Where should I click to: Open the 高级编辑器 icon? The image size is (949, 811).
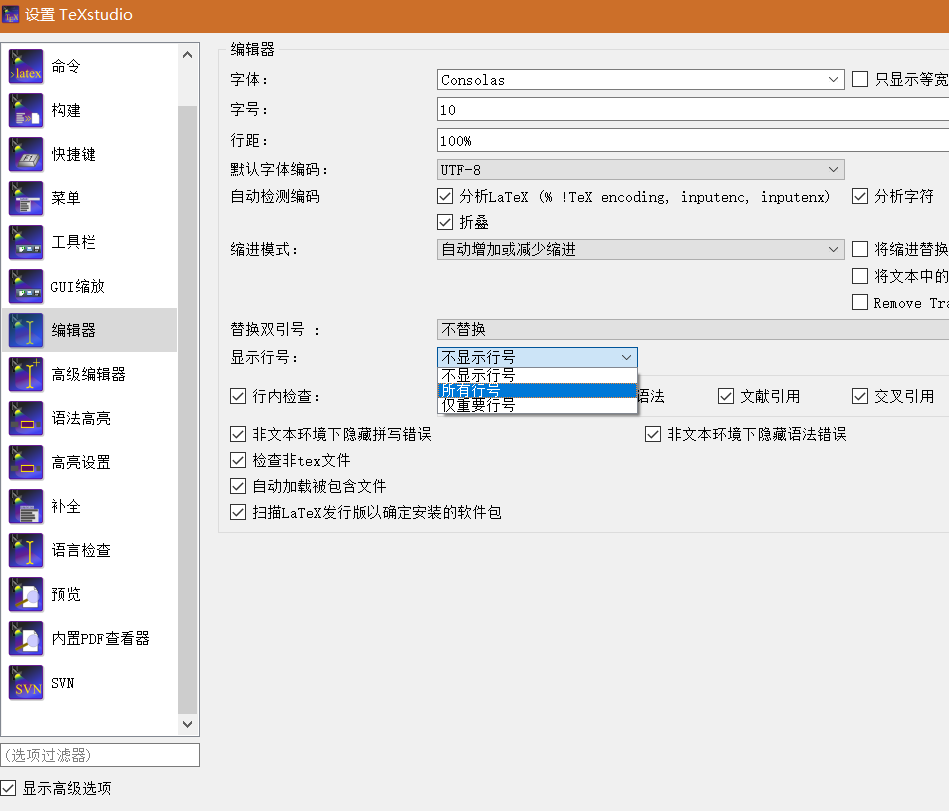(x=26, y=374)
